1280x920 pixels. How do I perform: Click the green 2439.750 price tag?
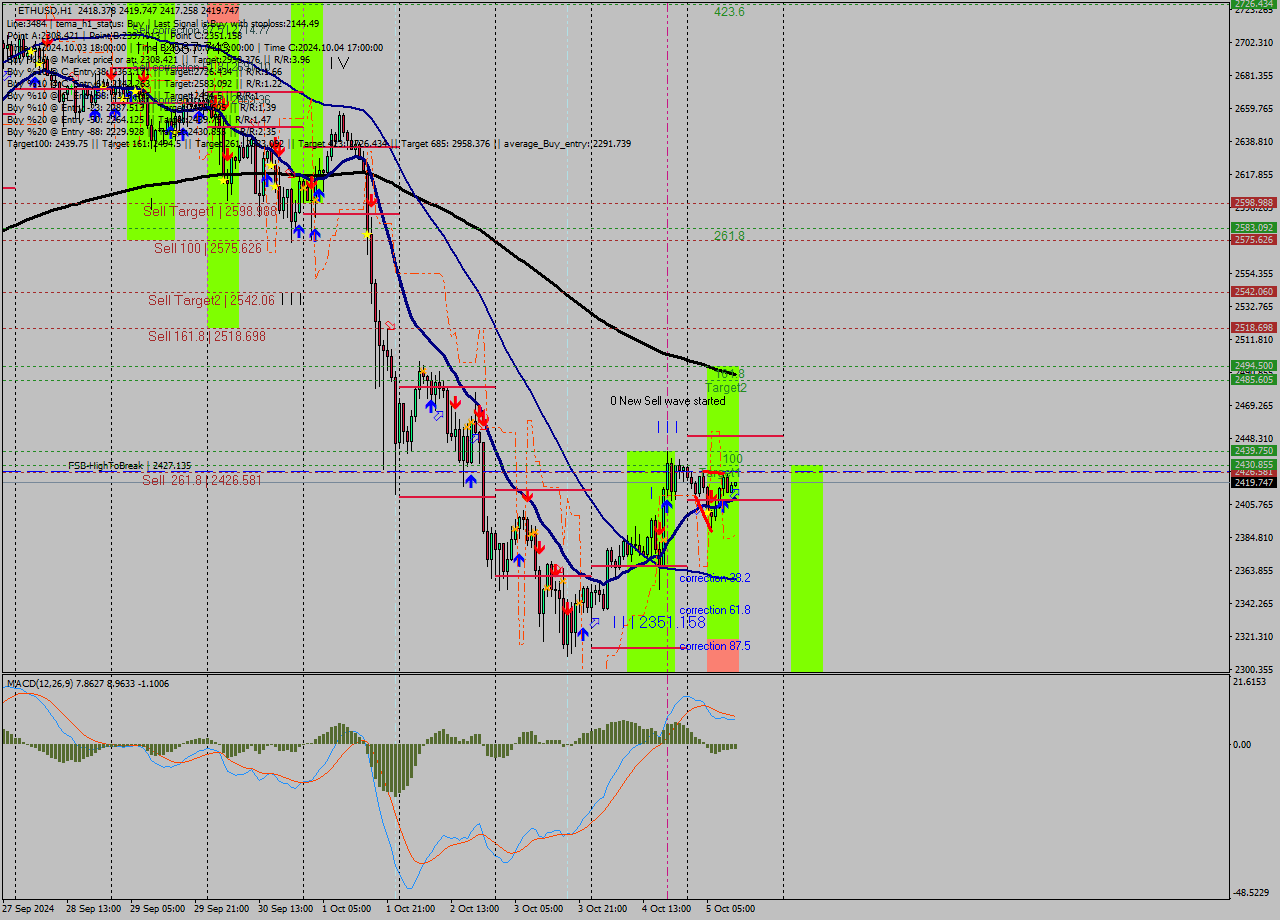(x=1254, y=451)
